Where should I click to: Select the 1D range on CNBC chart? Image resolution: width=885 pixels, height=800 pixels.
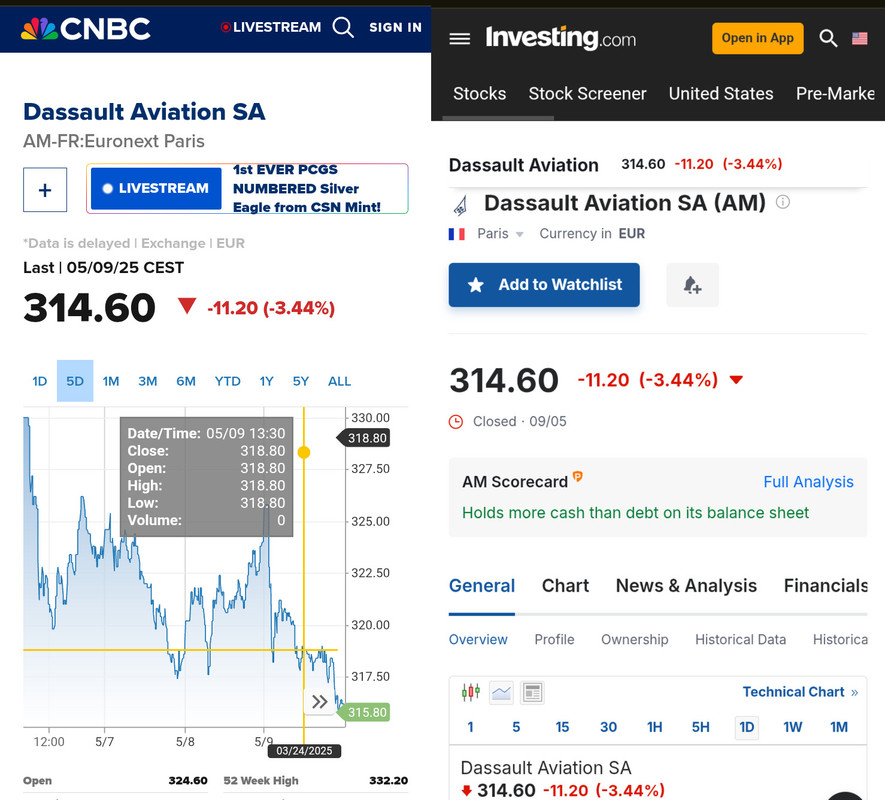pos(40,381)
